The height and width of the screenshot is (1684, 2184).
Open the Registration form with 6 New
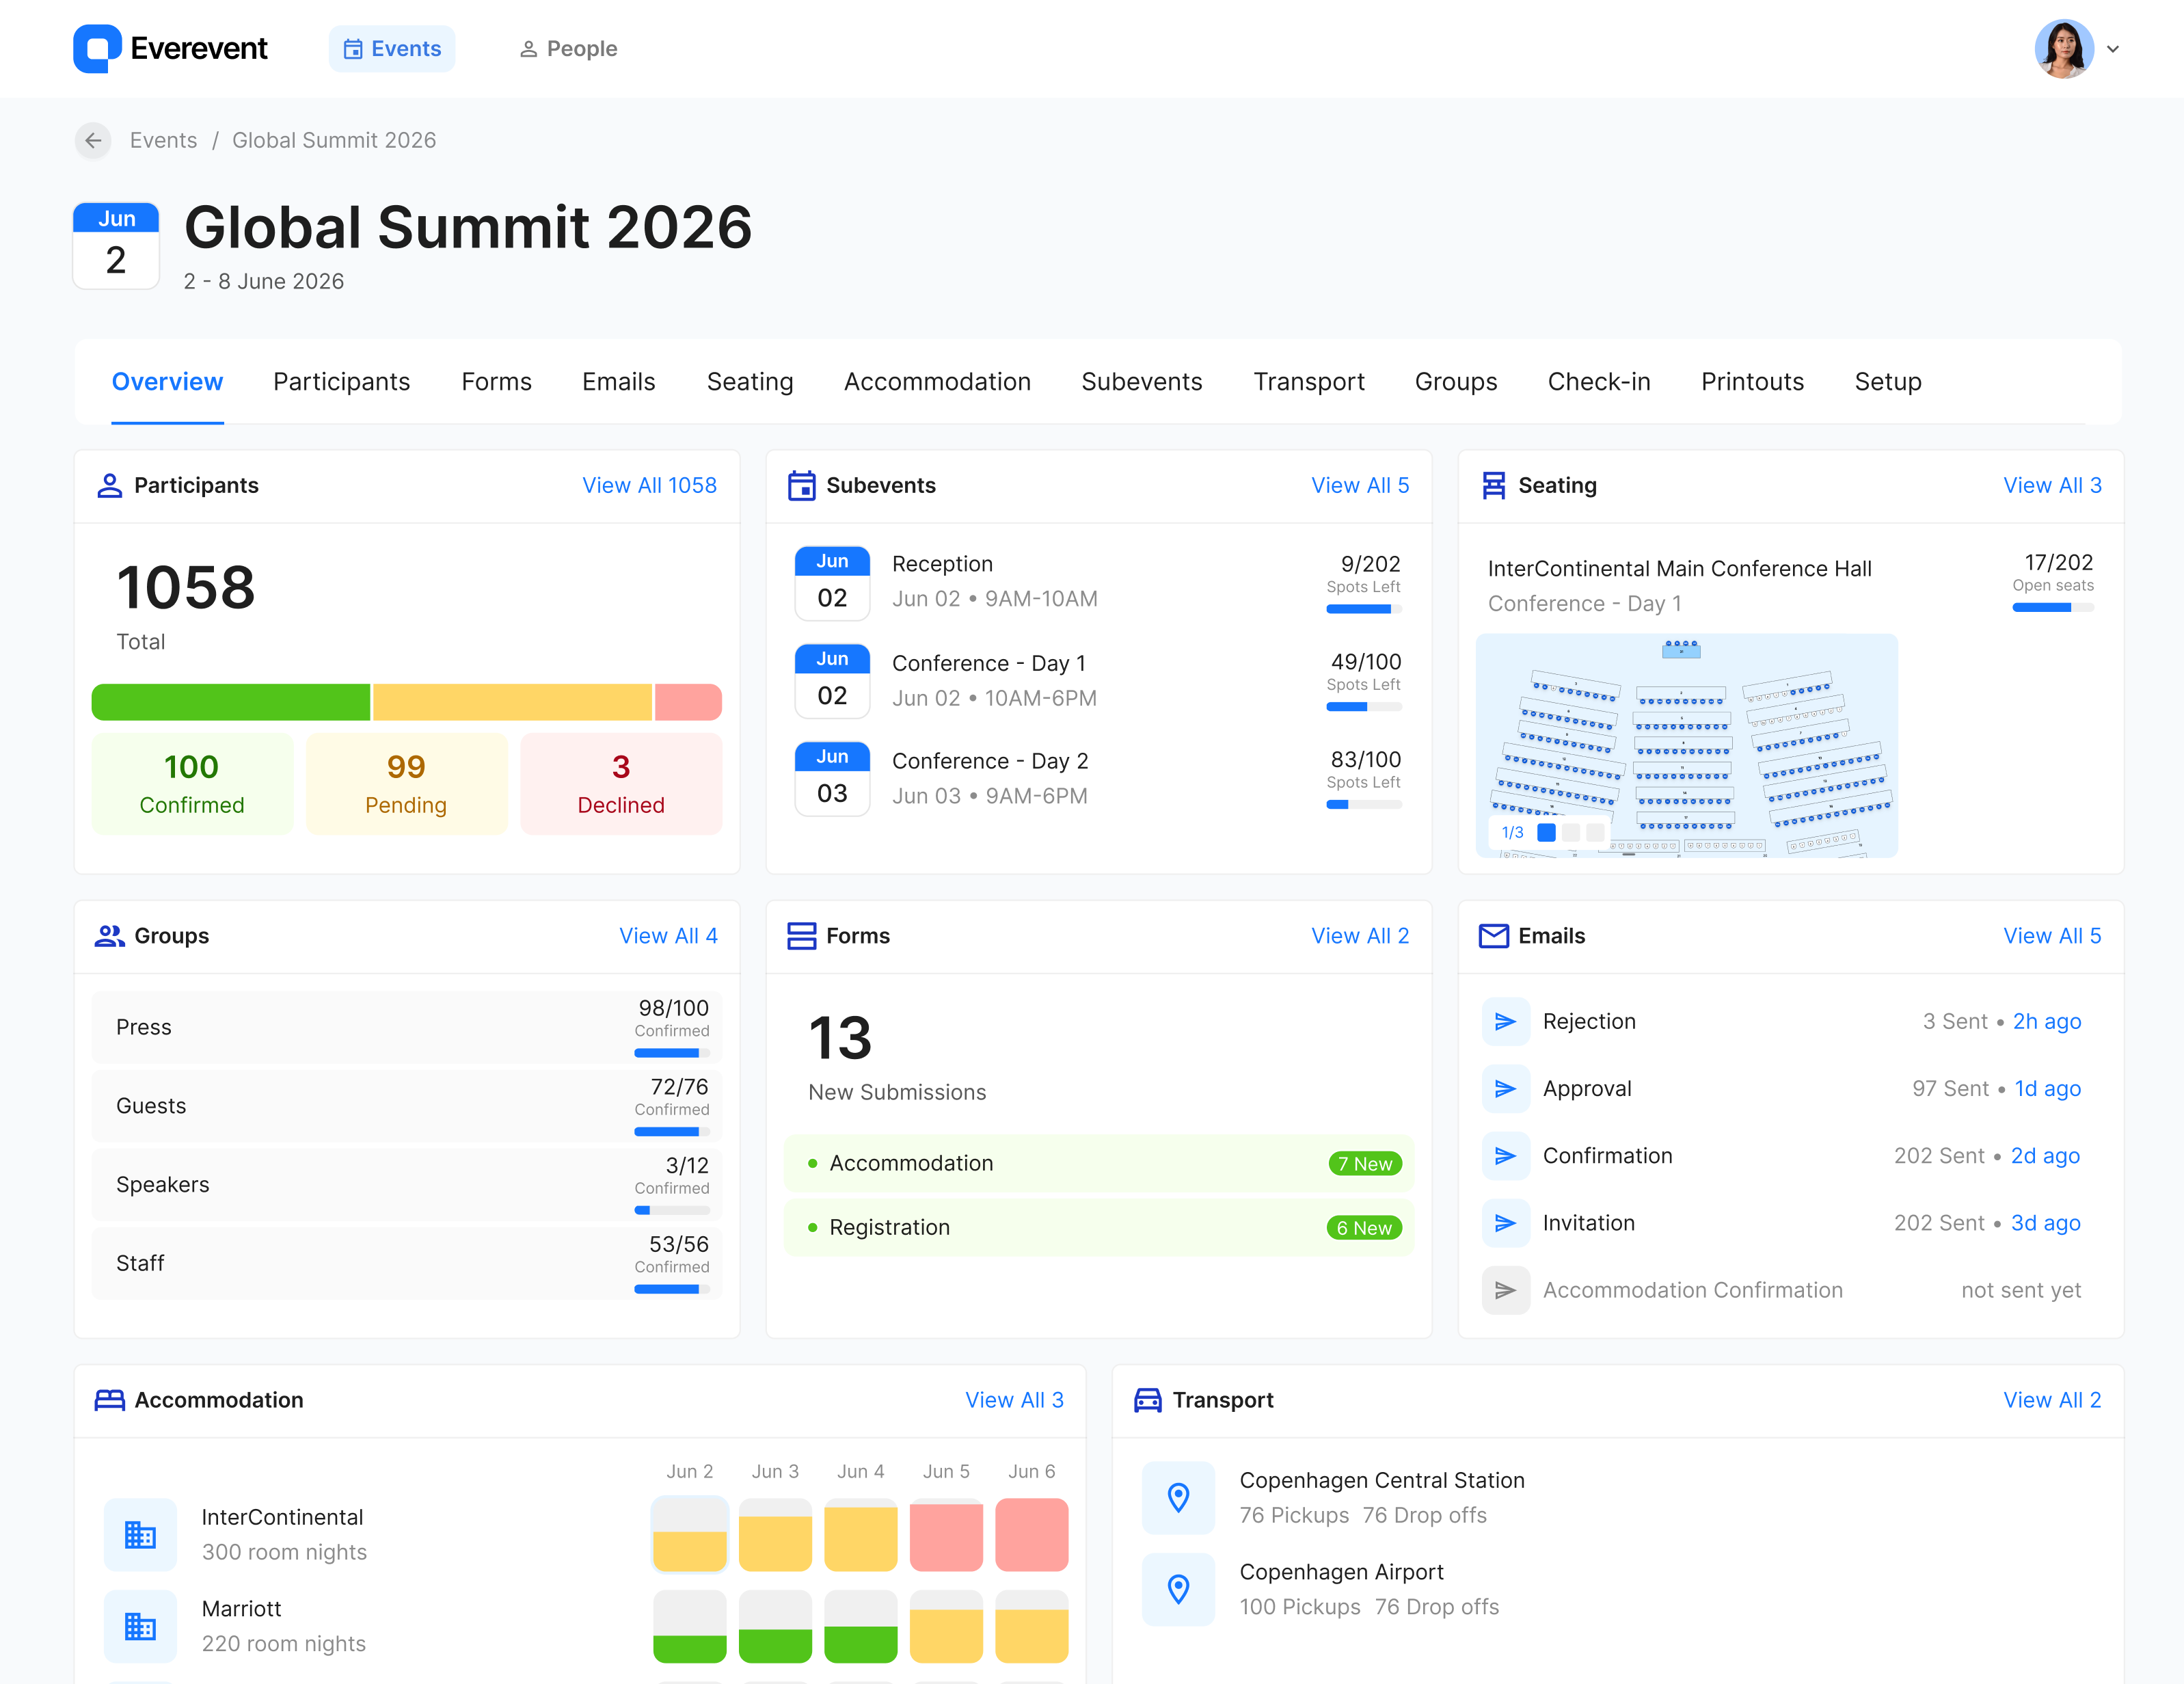click(1099, 1227)
